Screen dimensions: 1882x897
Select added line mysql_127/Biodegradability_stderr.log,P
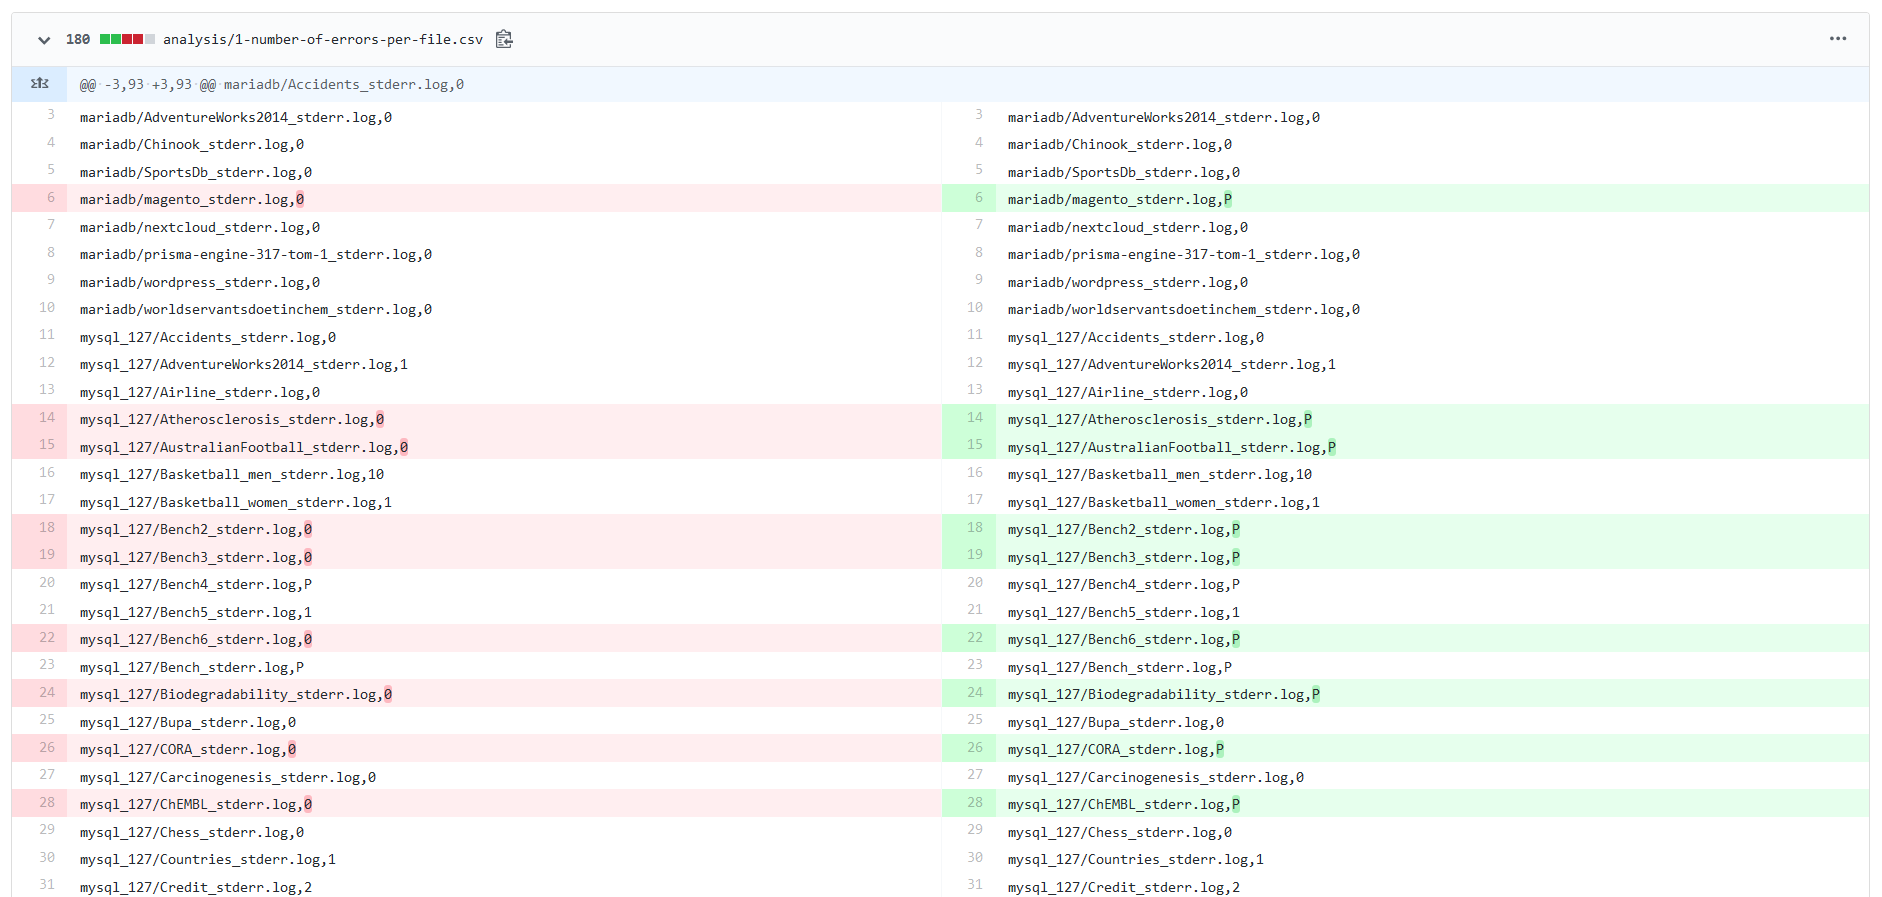1164,695
